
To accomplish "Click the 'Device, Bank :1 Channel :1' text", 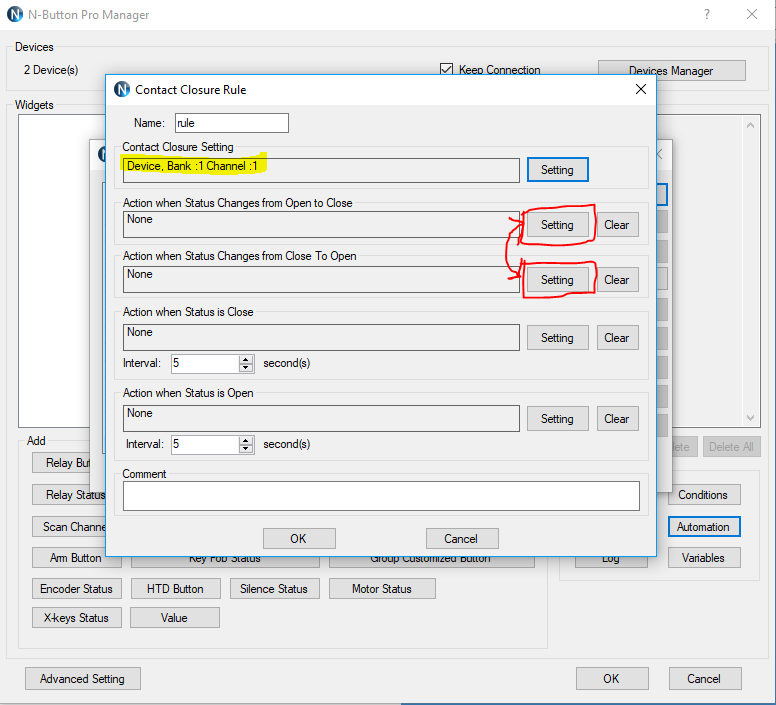I will point(193,166).
